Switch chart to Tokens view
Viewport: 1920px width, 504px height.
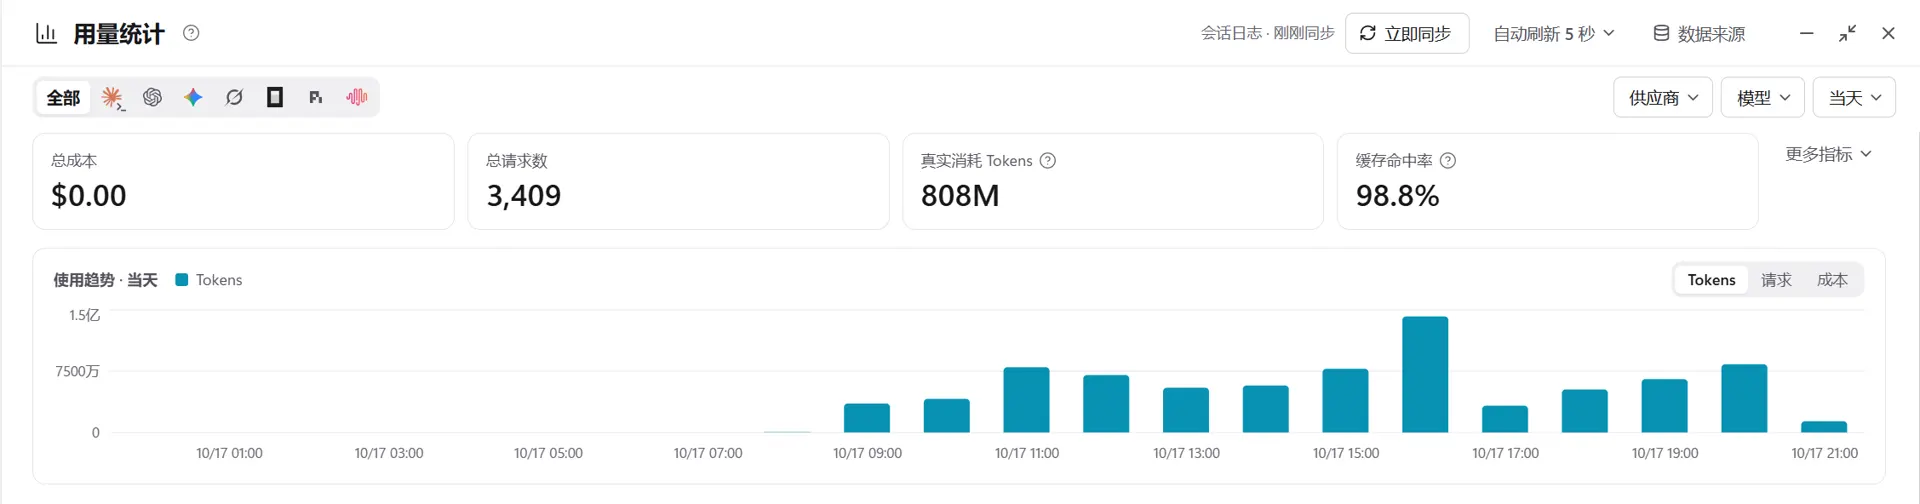click(x=1711, y=280)
